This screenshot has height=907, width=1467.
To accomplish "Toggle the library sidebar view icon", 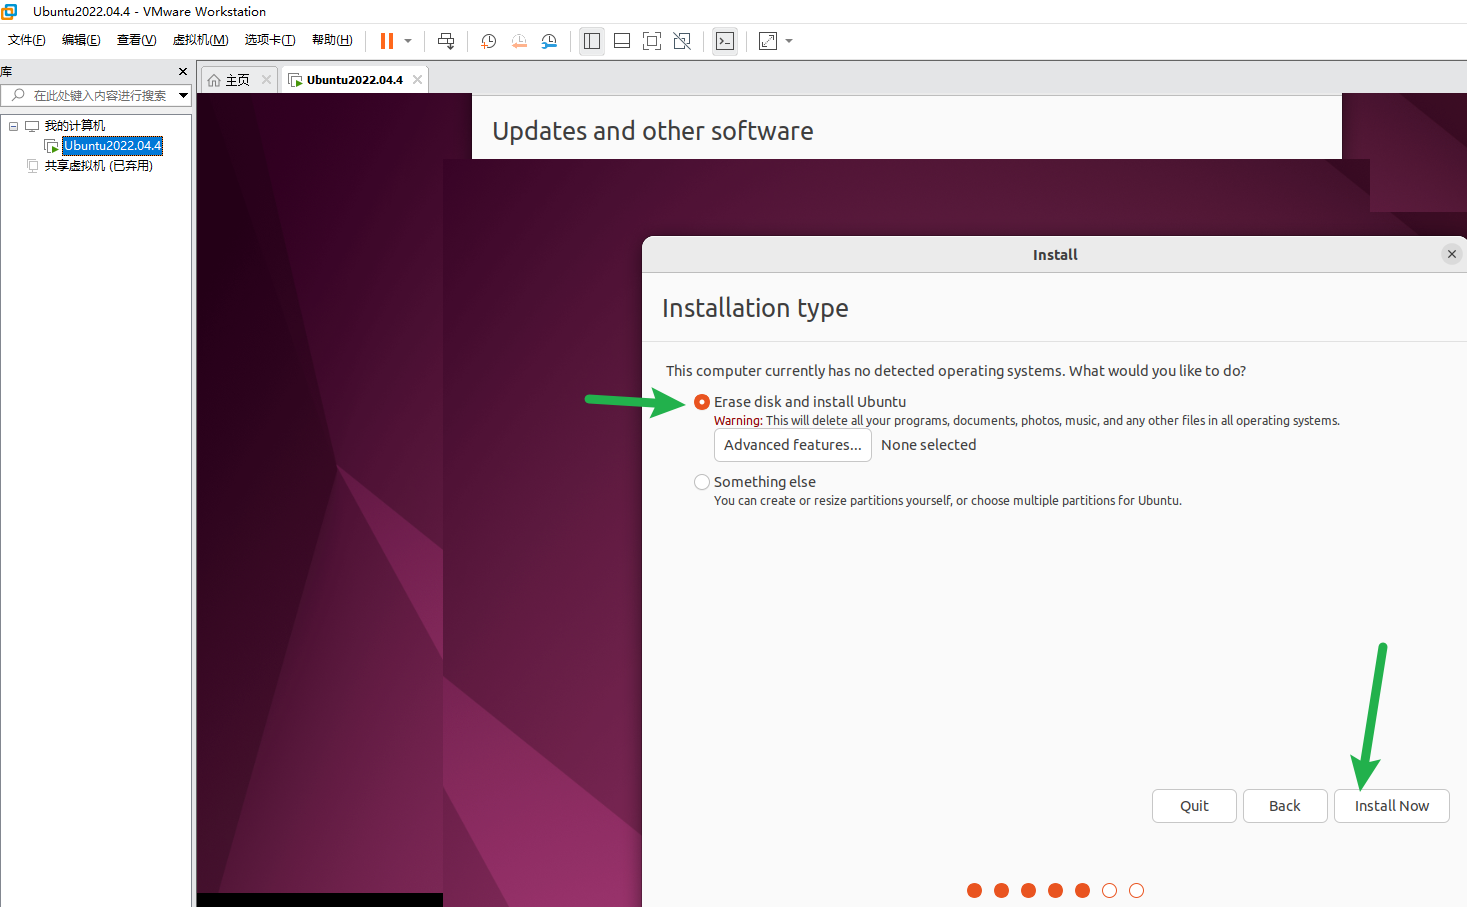I will (x=592, y=41).
